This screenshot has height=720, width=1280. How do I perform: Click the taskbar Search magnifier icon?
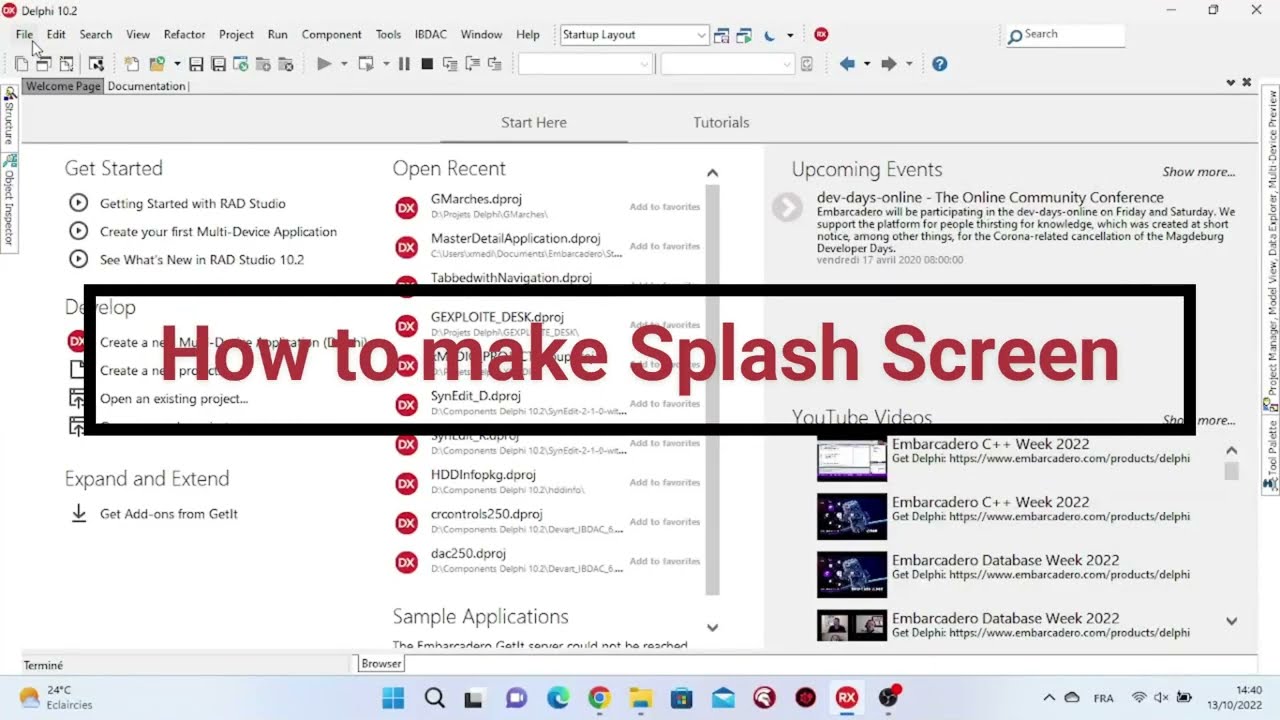(434, 697)
